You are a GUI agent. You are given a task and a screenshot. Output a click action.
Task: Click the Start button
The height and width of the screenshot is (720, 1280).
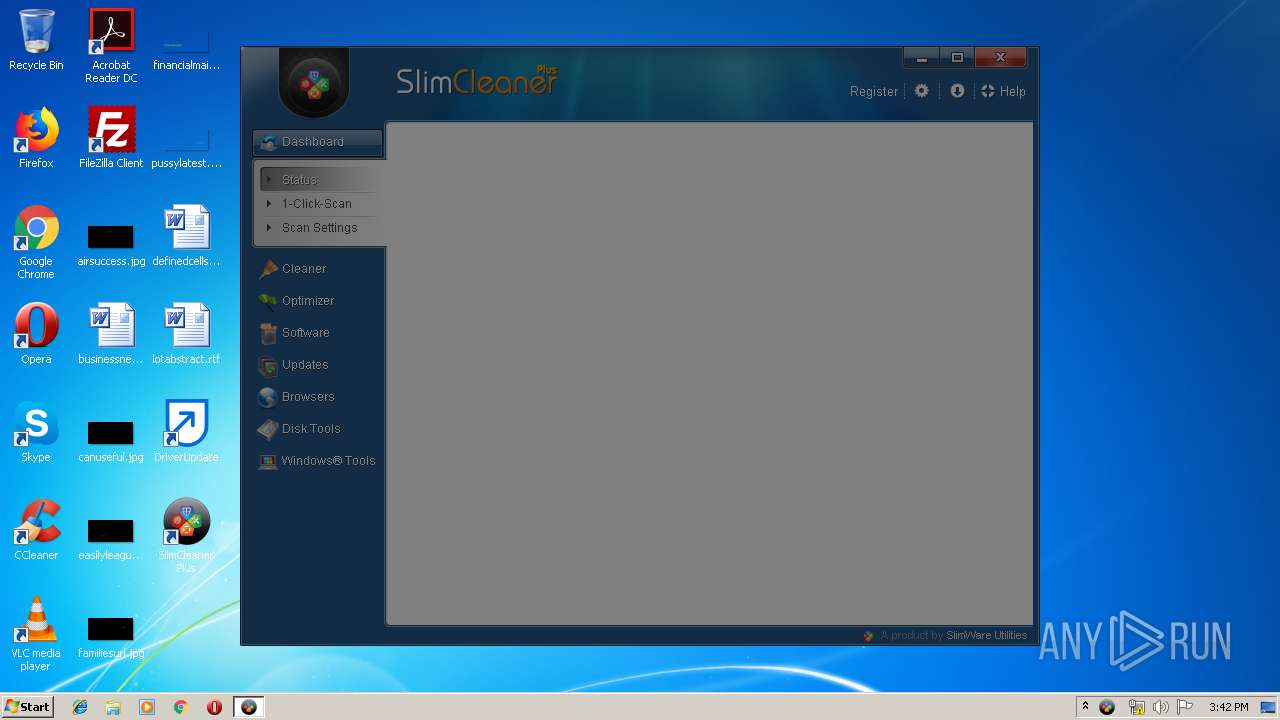pyautogui.click(x=27, y=706)
